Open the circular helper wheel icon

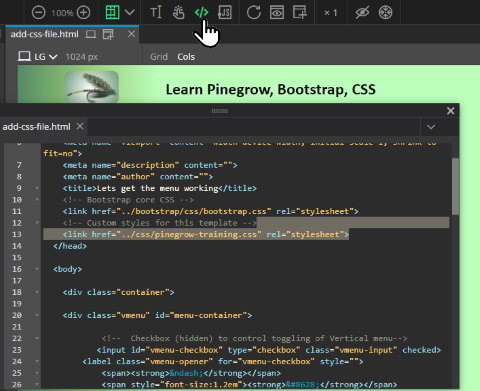pos(385,13)
